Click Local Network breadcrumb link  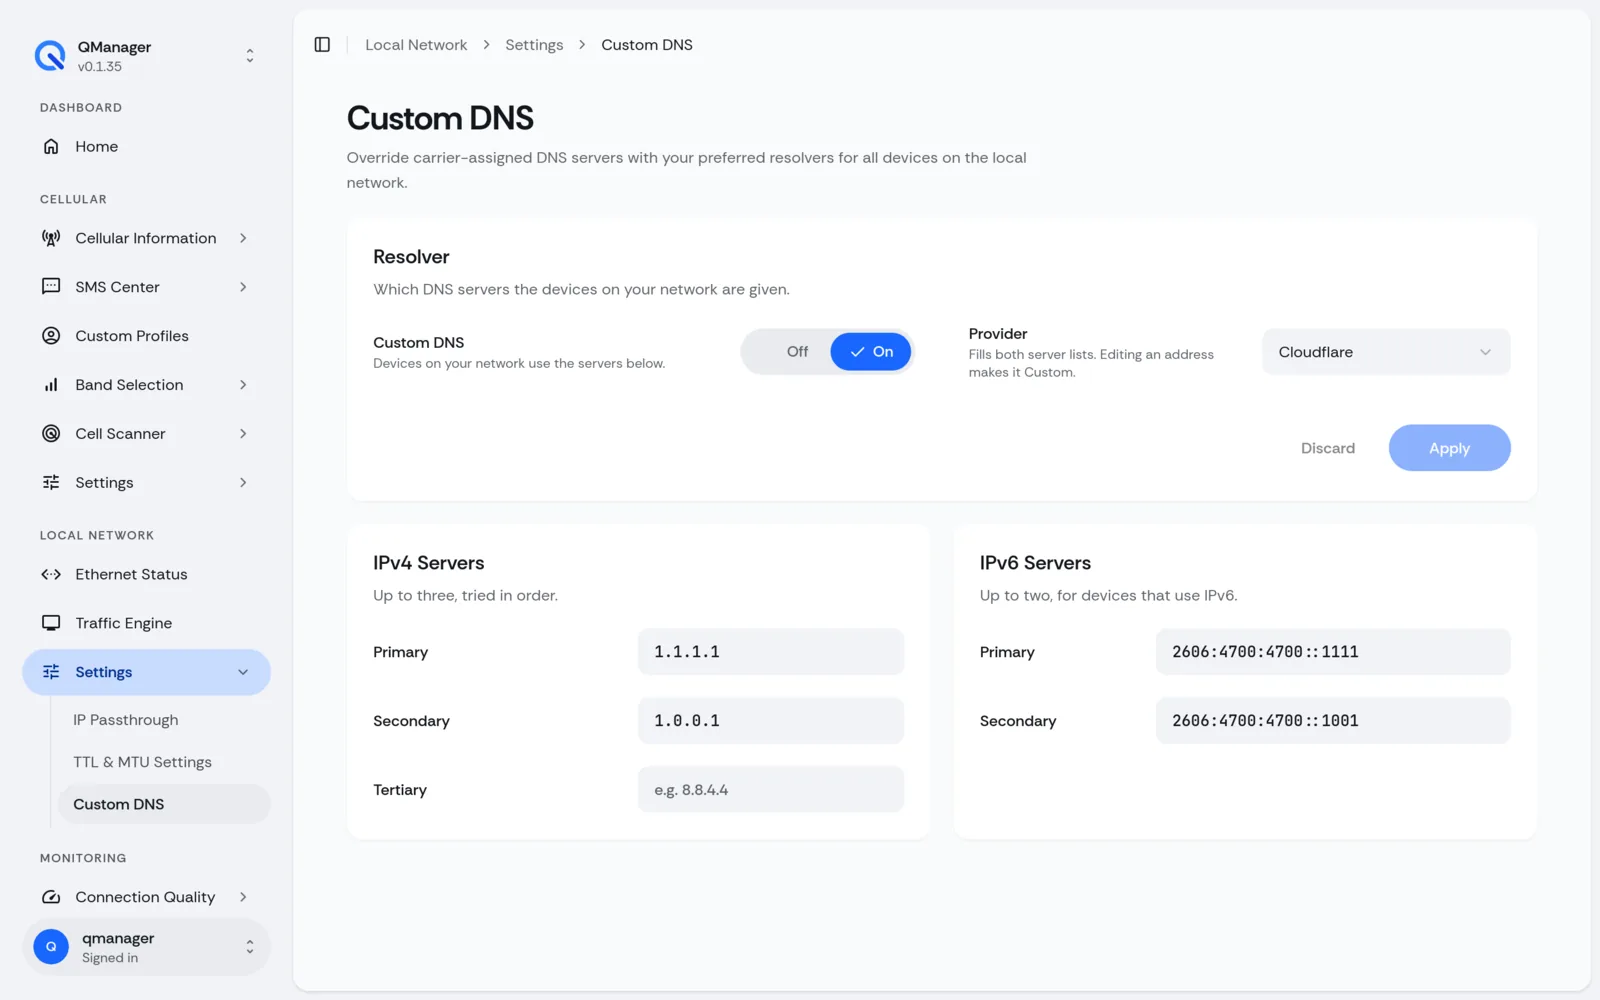pos(416,45)
